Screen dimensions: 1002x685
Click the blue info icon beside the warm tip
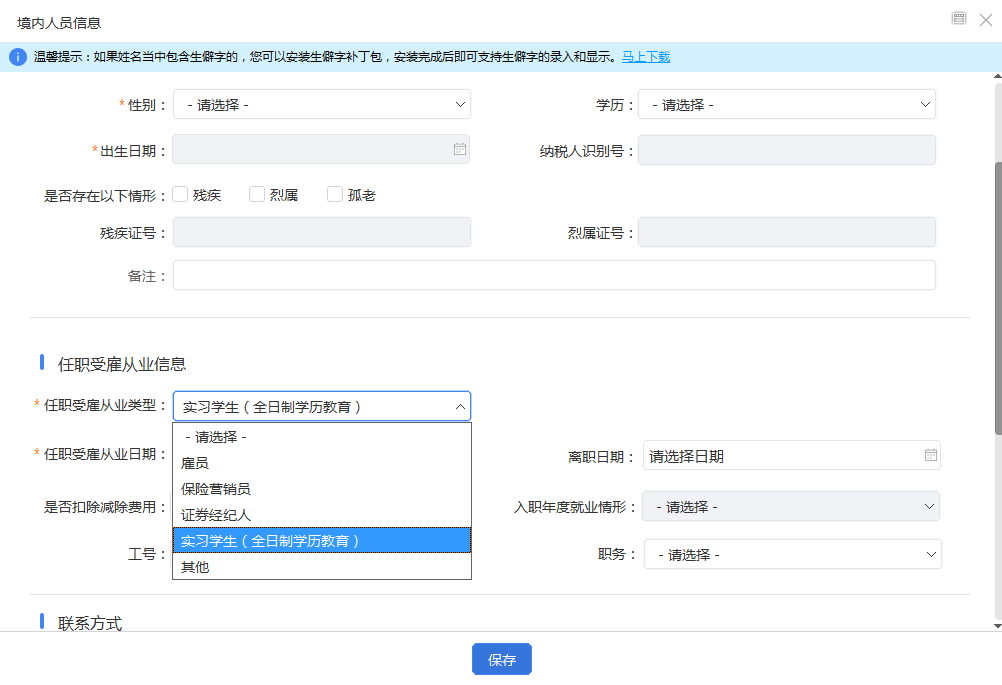click(17, 57)
